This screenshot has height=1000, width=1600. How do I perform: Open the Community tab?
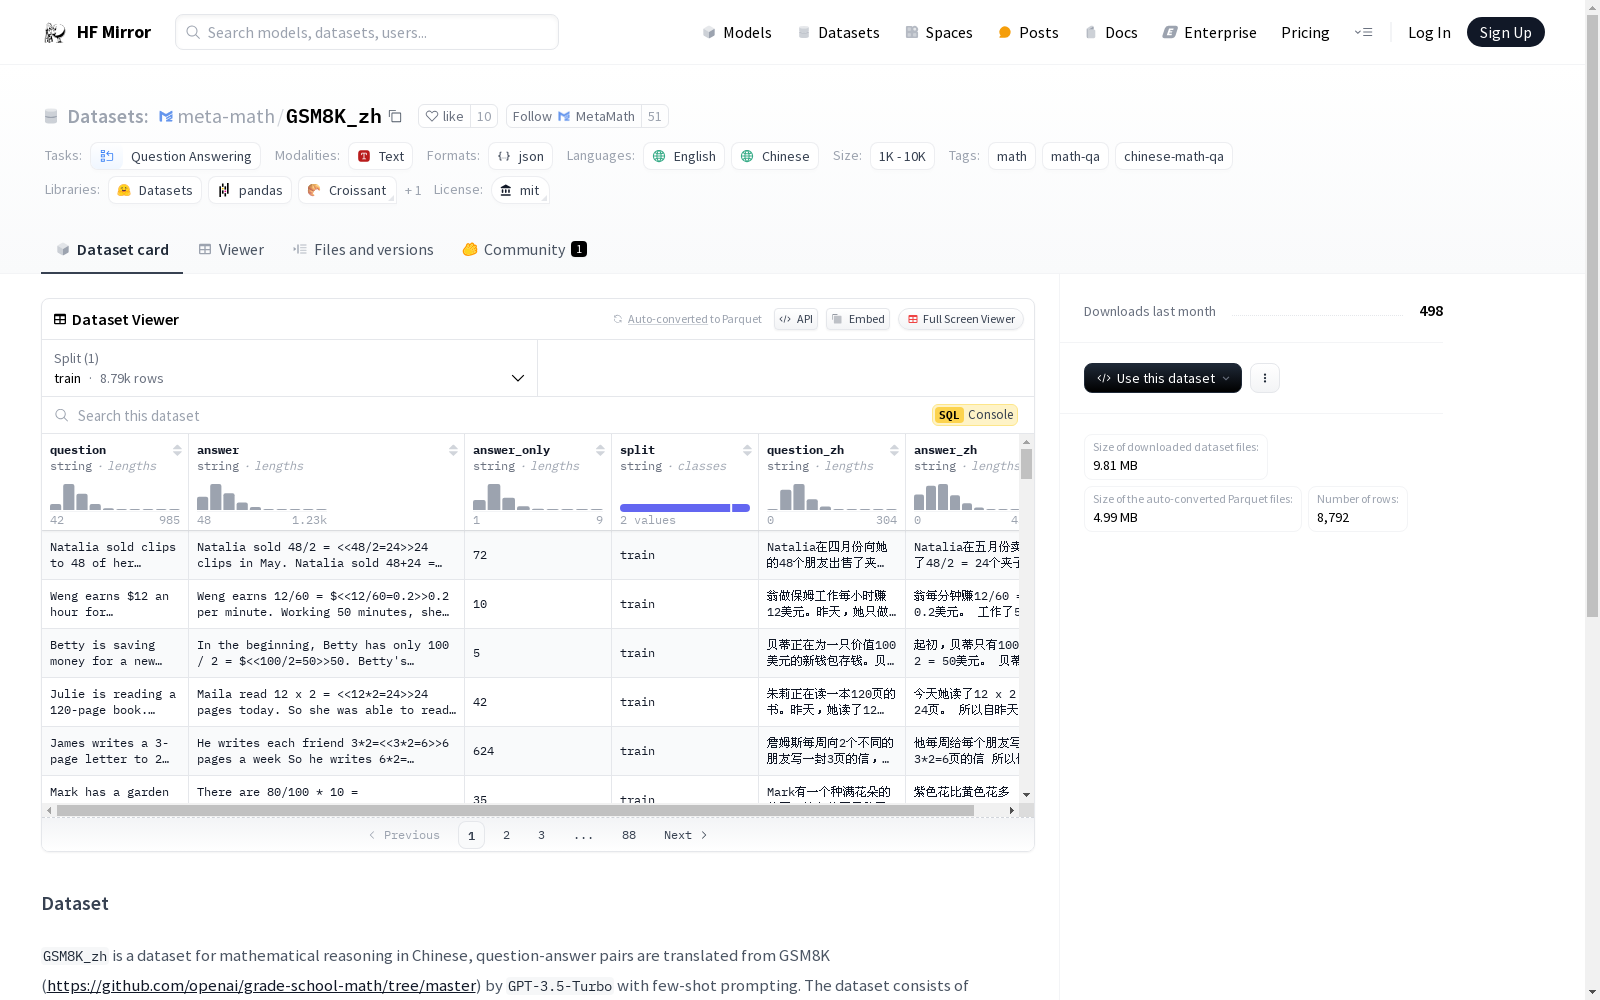(x=524, y=250)
